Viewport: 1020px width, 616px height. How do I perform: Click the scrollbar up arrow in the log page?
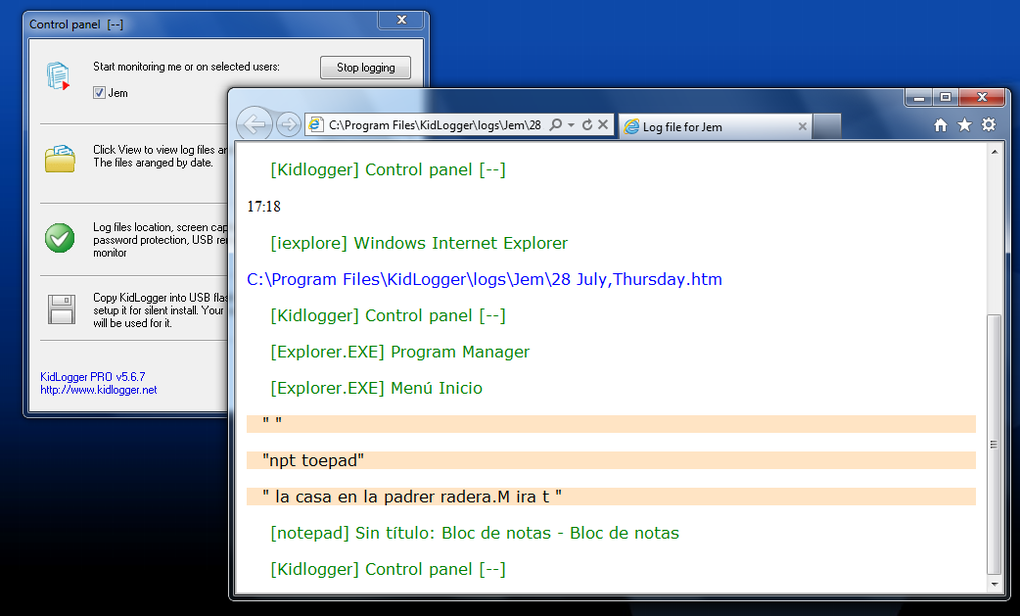pyautogui.click(x=994, y=152)
